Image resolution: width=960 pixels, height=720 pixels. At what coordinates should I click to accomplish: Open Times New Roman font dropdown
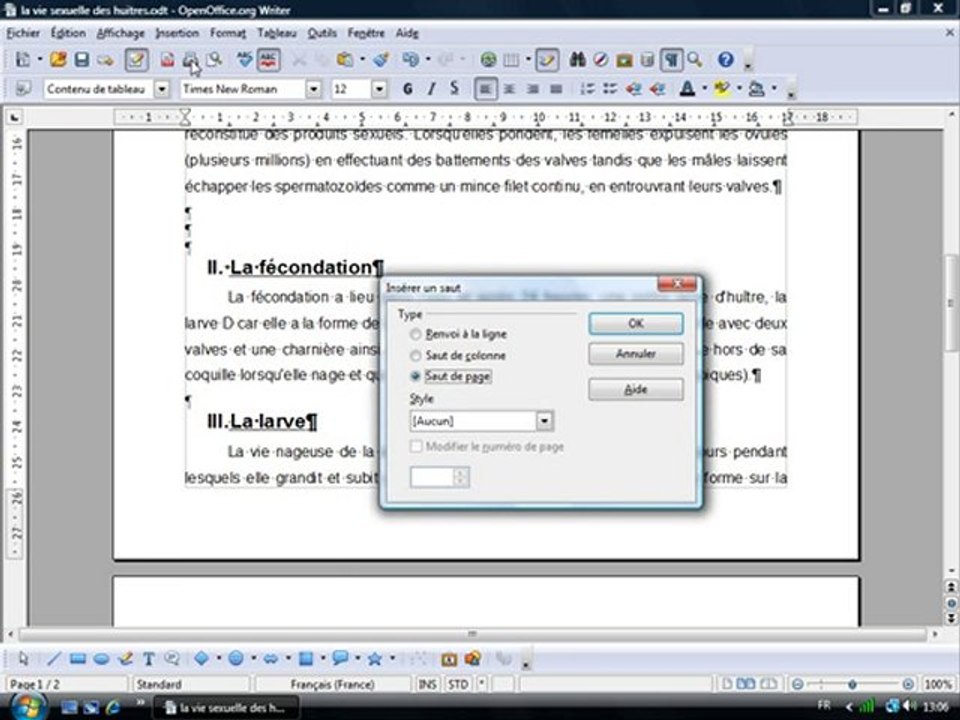313,89
